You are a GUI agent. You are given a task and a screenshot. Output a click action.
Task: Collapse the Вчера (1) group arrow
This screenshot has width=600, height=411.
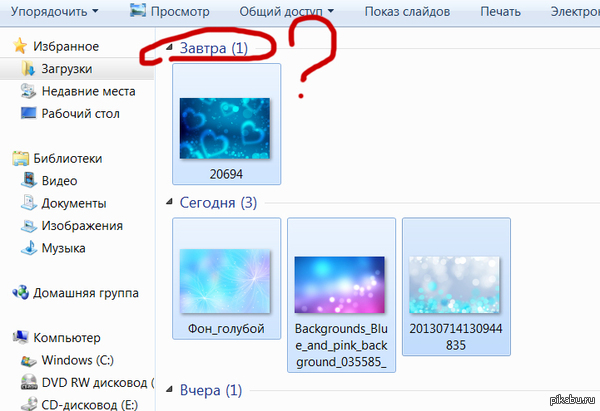[169, 390]
